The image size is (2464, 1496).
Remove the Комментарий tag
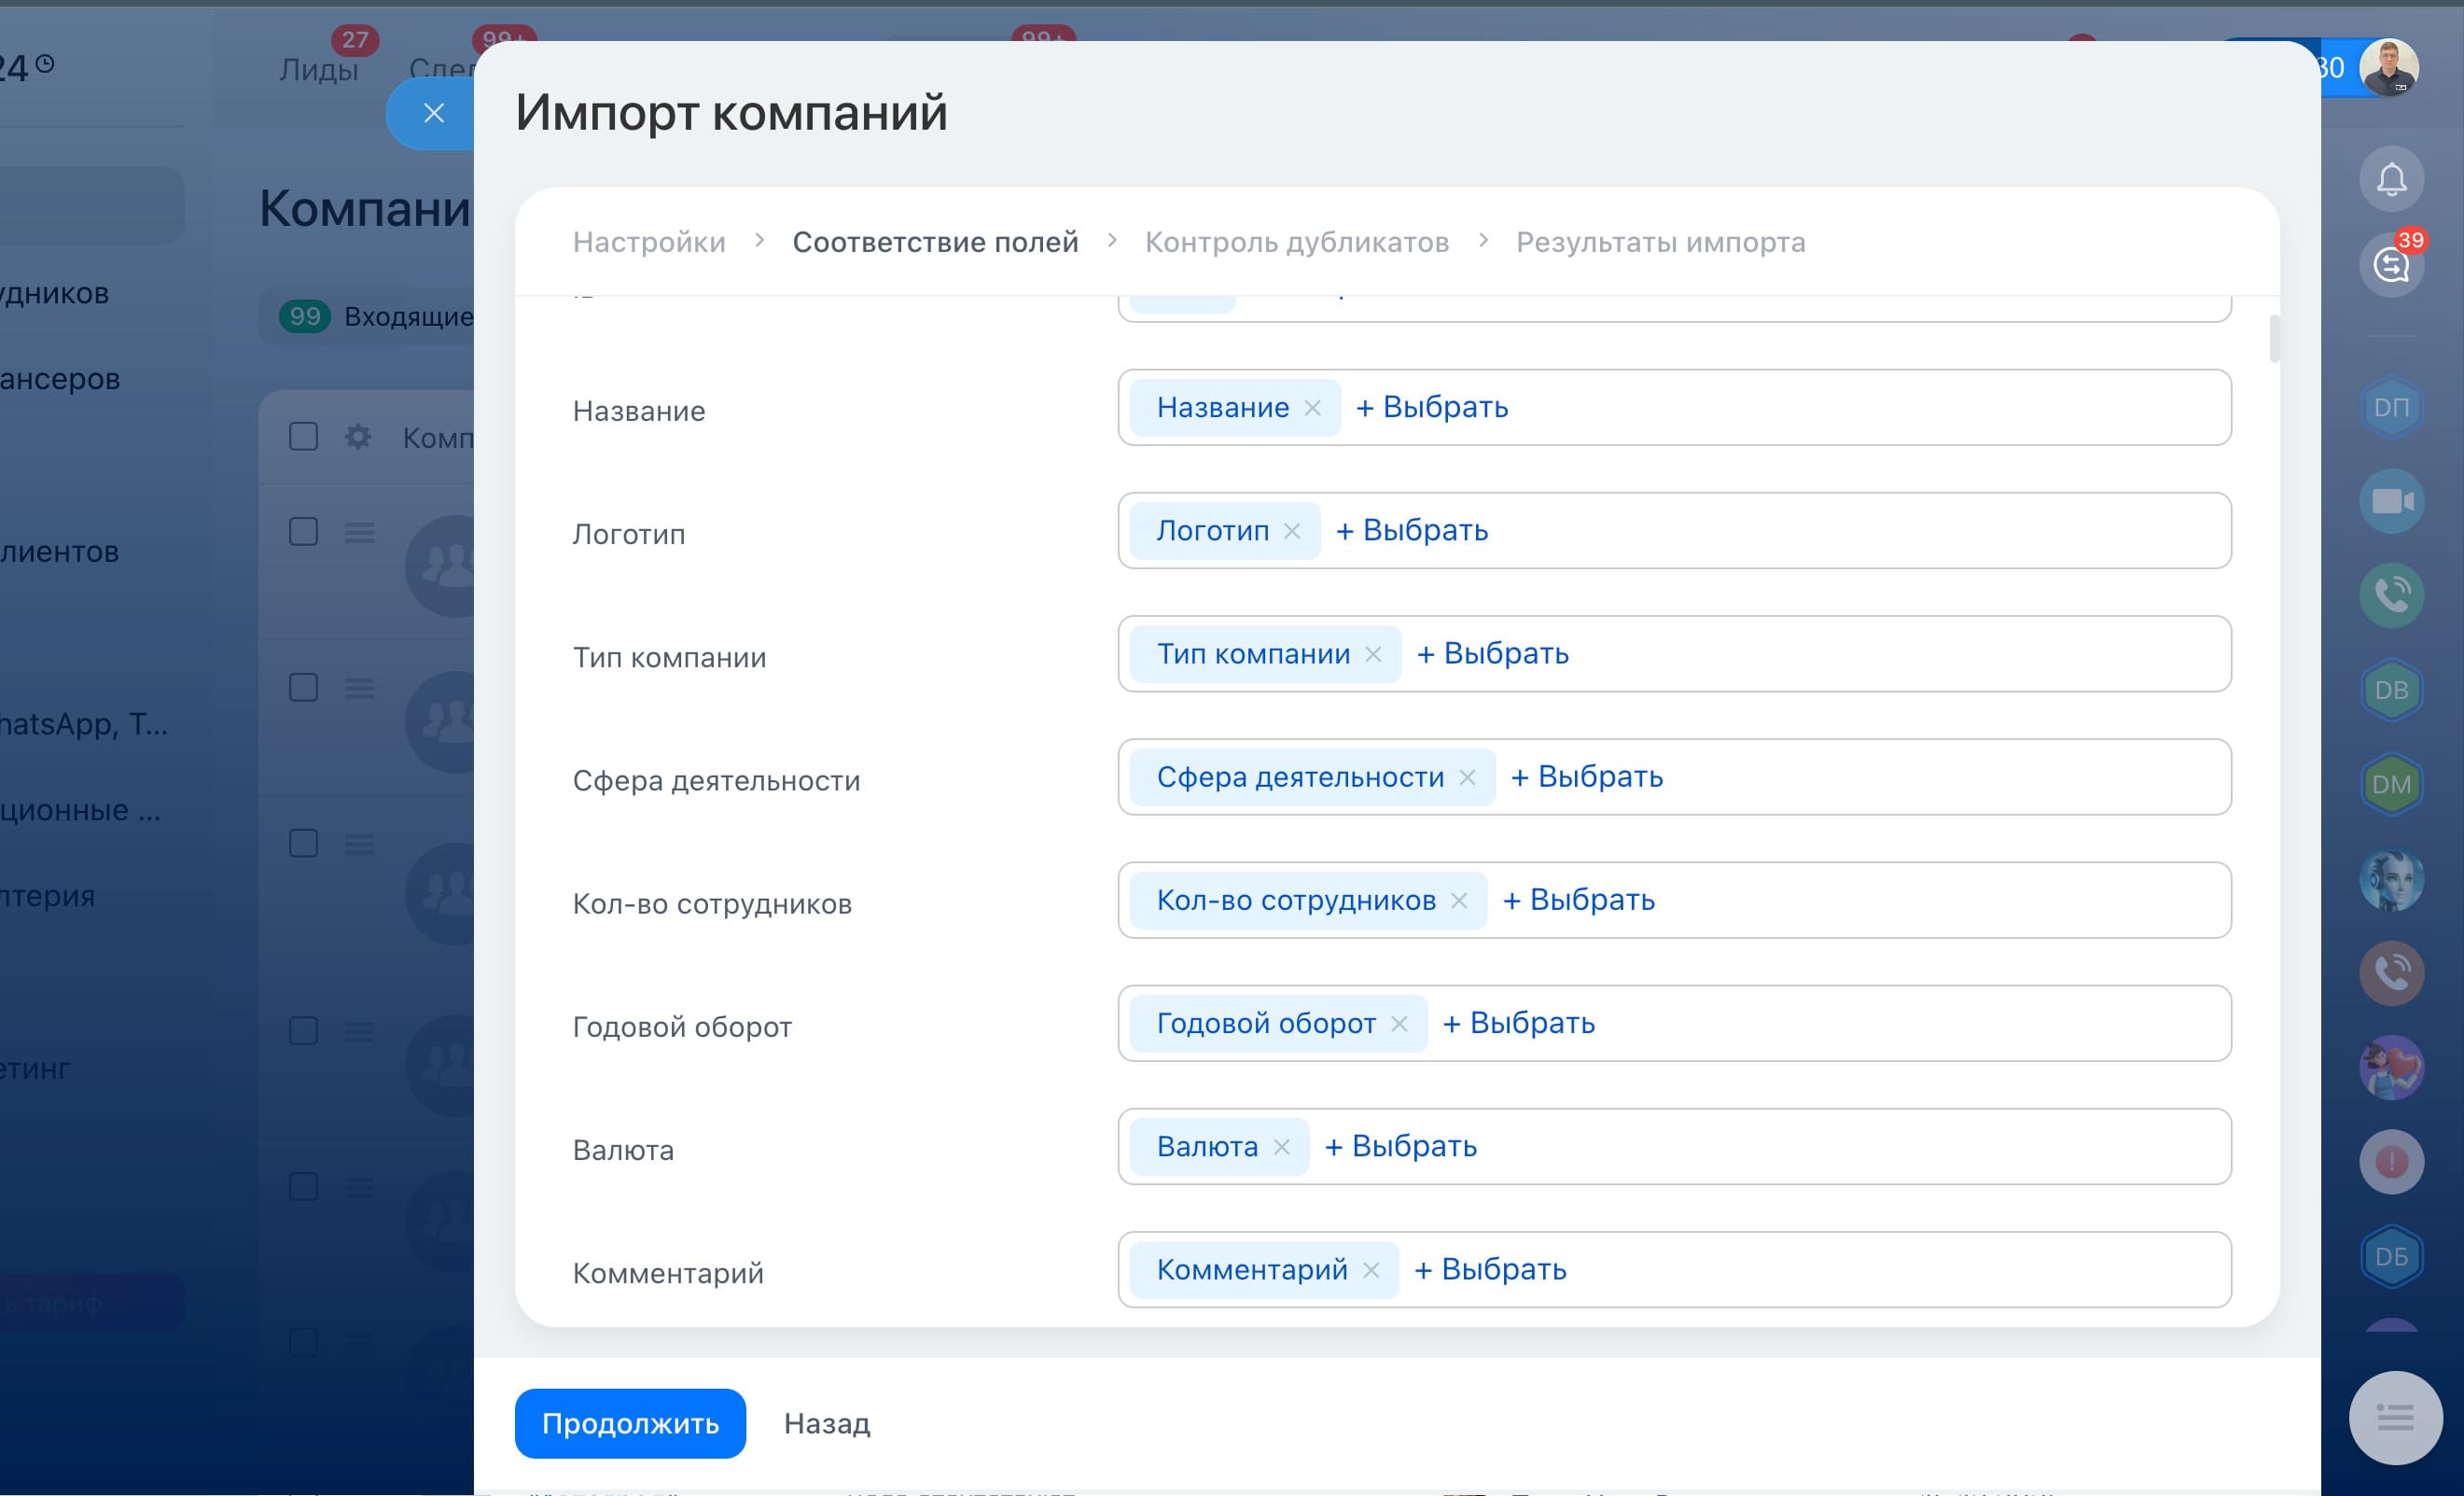(x=1371, y=1270)
